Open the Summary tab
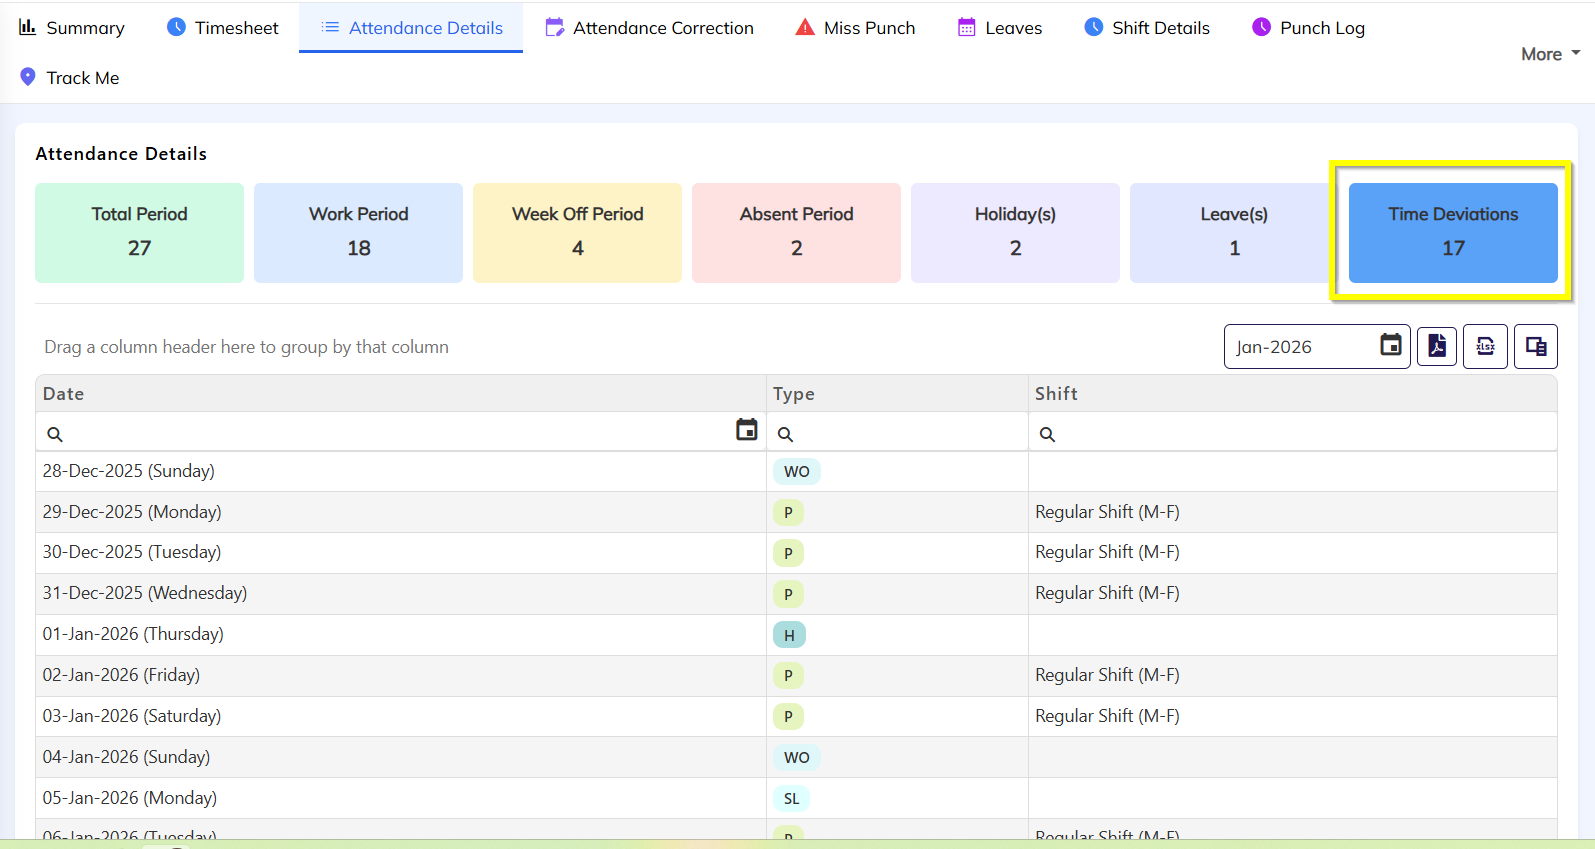Image resolution: width=1595 pixels, height=849 pixels. pyautogui.click(x=71, y=28)
